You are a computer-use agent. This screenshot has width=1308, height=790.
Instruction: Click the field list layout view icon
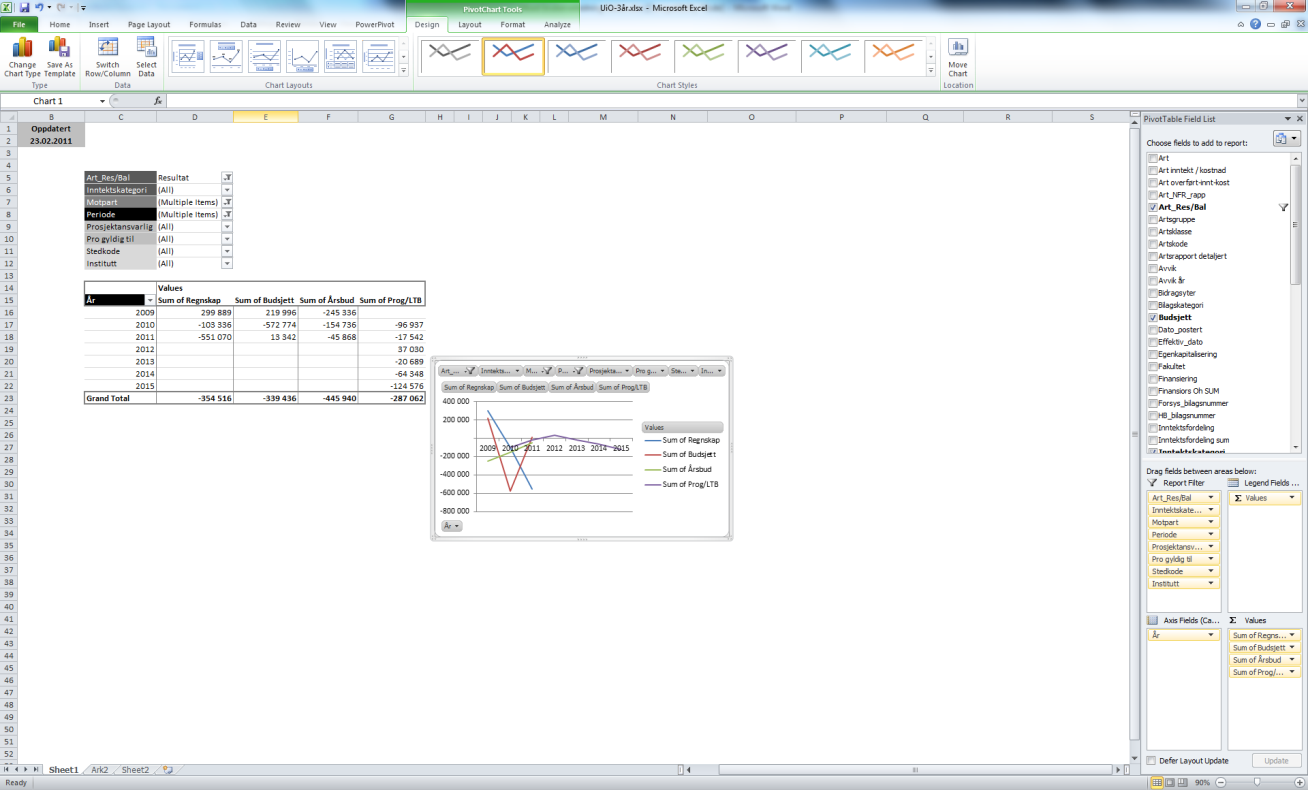[x=1287, y=139]
